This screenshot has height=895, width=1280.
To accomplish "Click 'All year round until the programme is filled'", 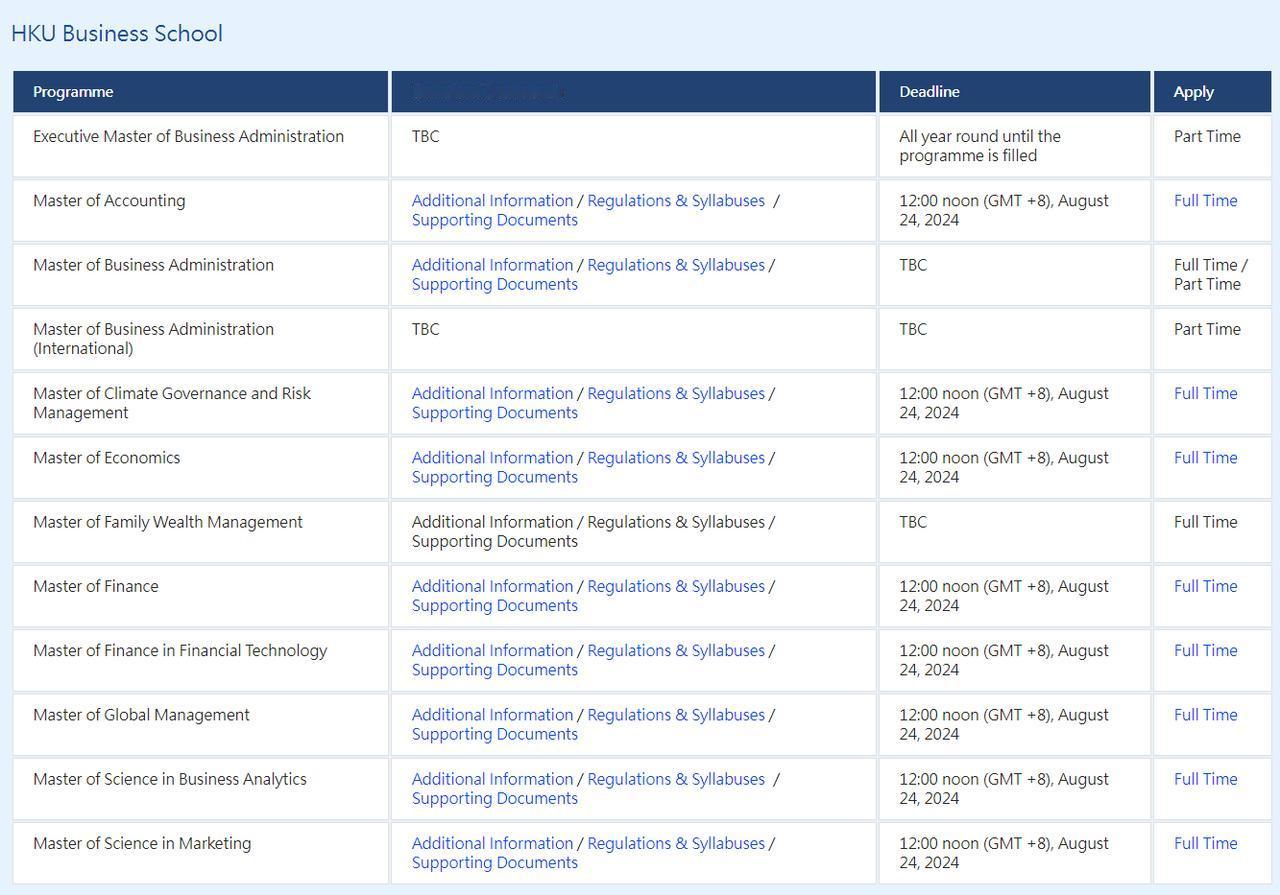I will point(980,146).
